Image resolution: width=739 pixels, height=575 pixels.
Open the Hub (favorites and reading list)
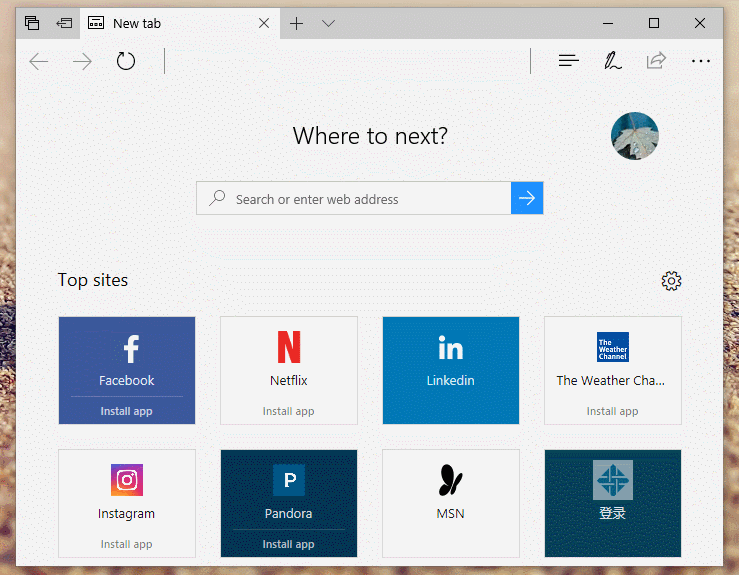click(x=568, y=61)
